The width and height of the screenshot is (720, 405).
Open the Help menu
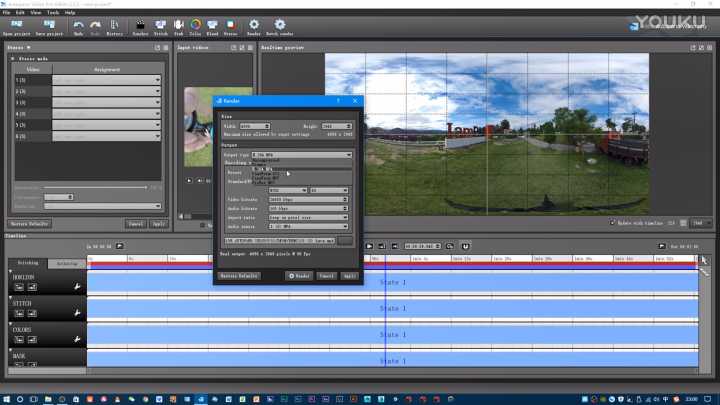tap(70, 12)
